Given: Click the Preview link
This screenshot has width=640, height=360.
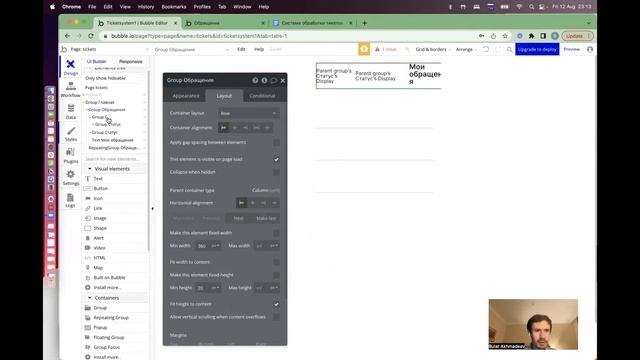Looking at the screenshot, I should [571, 49].
